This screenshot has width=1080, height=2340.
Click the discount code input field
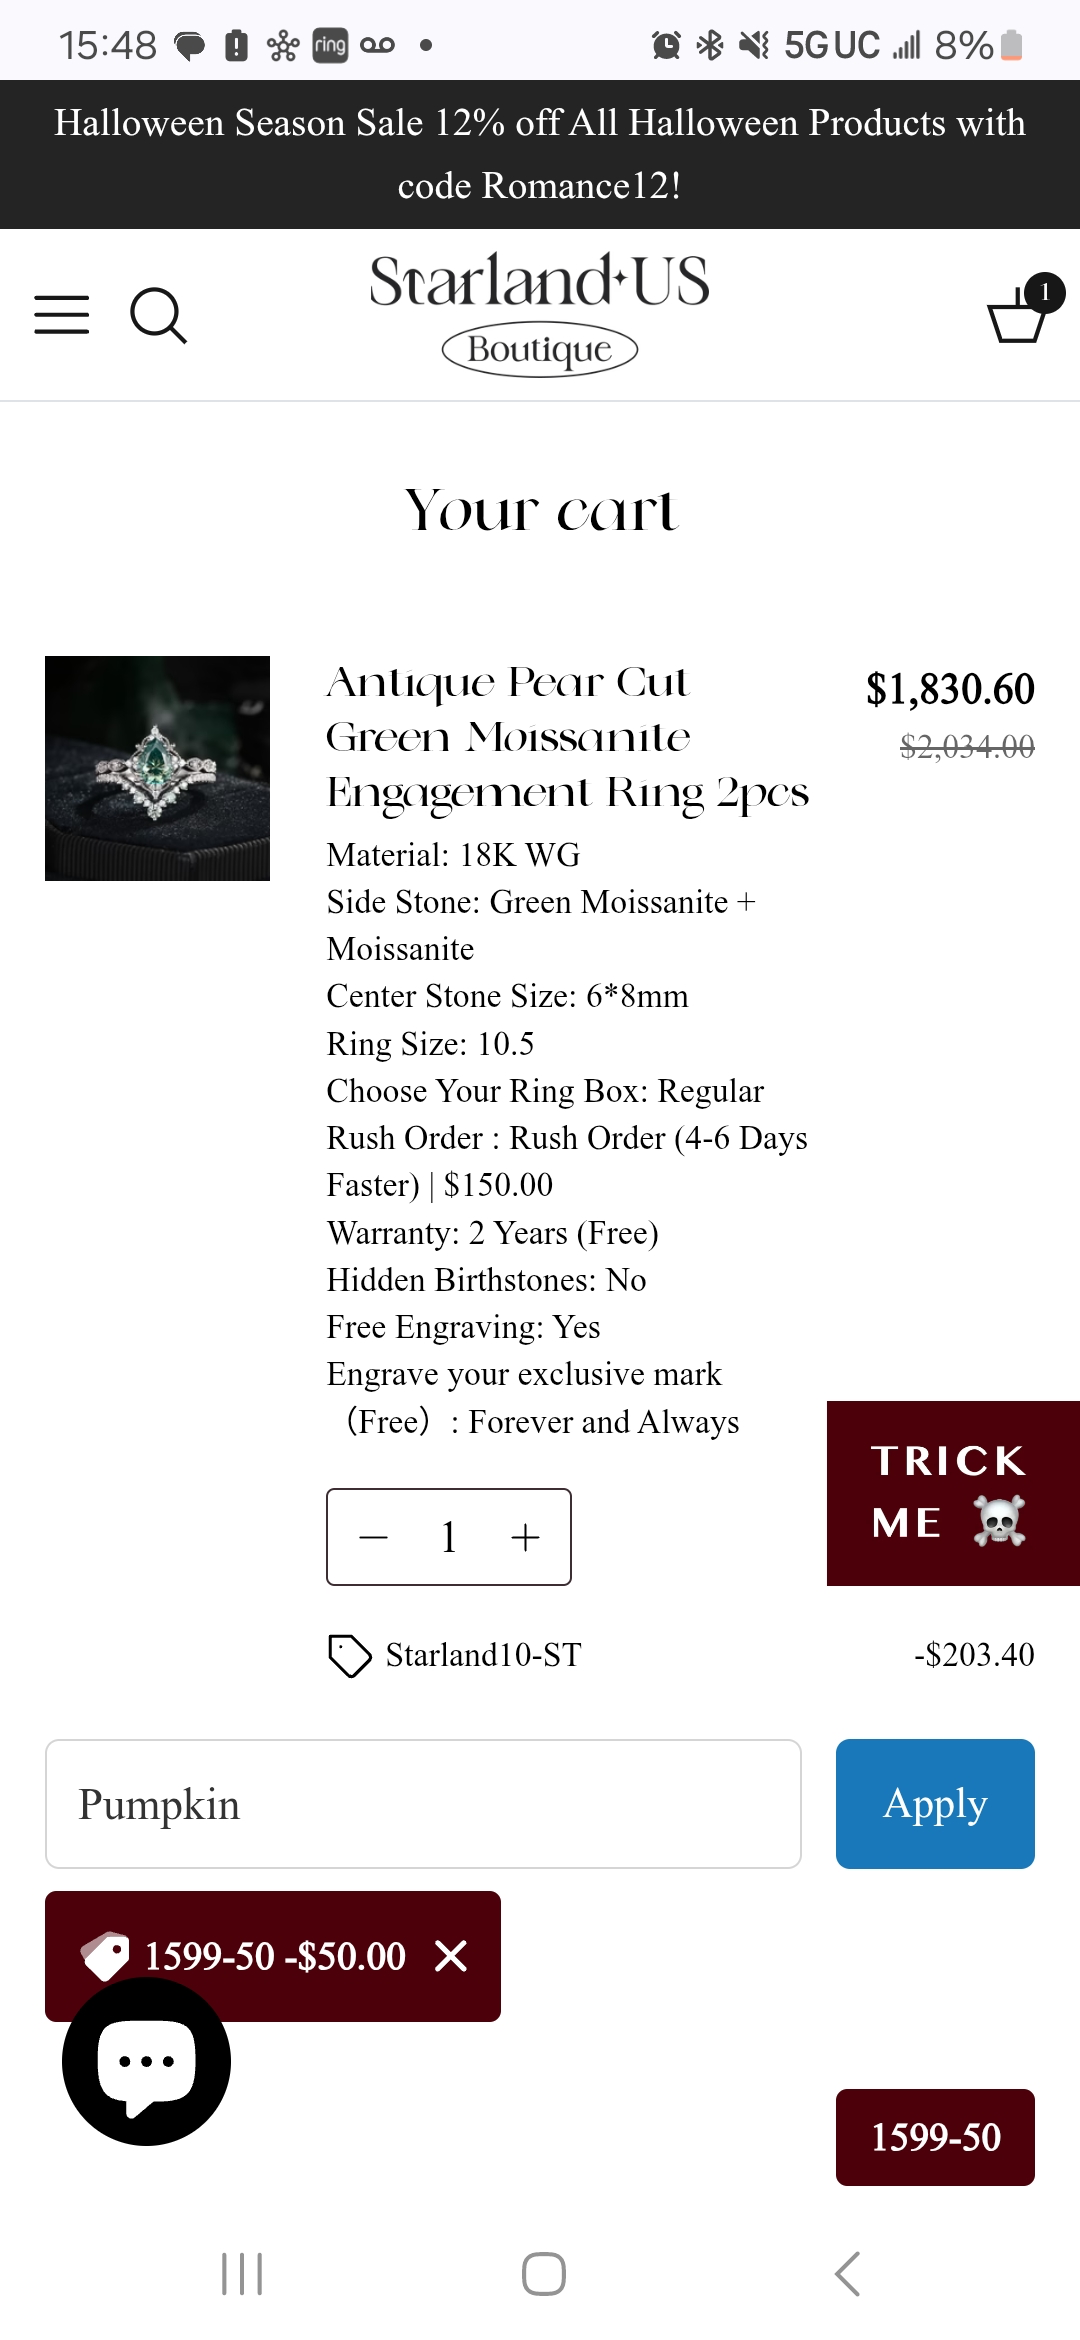[423, 1804]
